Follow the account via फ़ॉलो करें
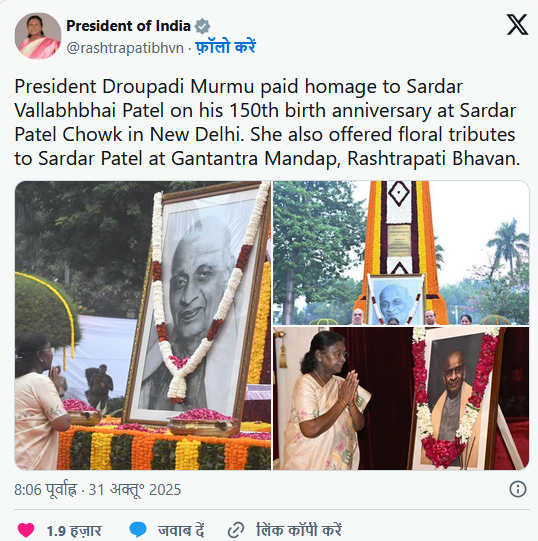Viewport: 538px width, 541px height. coord(226,47)
